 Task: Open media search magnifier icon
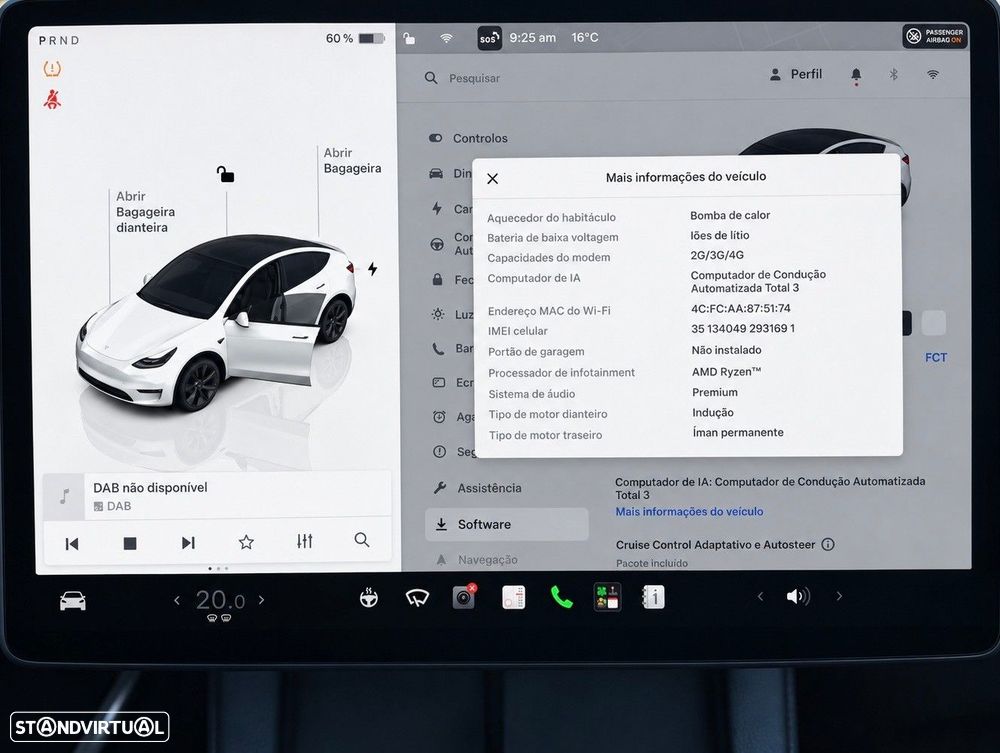(362, 540)
